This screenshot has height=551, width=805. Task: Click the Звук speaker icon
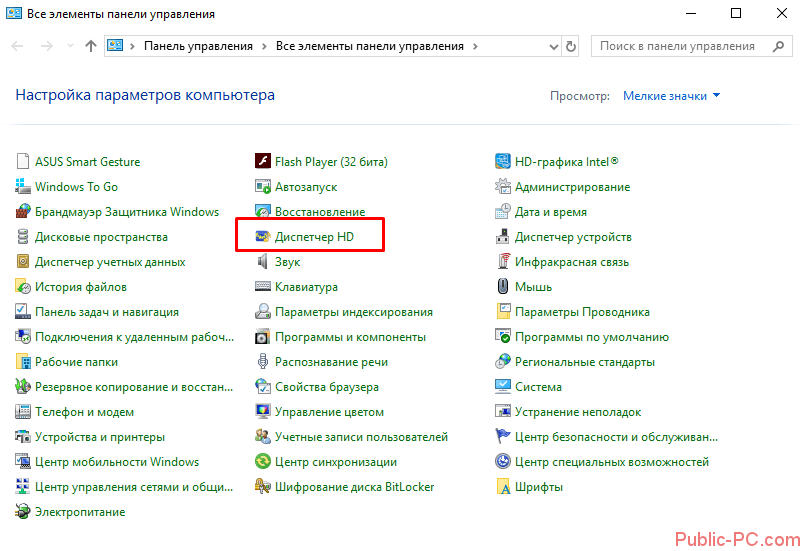tap(263, 262)
